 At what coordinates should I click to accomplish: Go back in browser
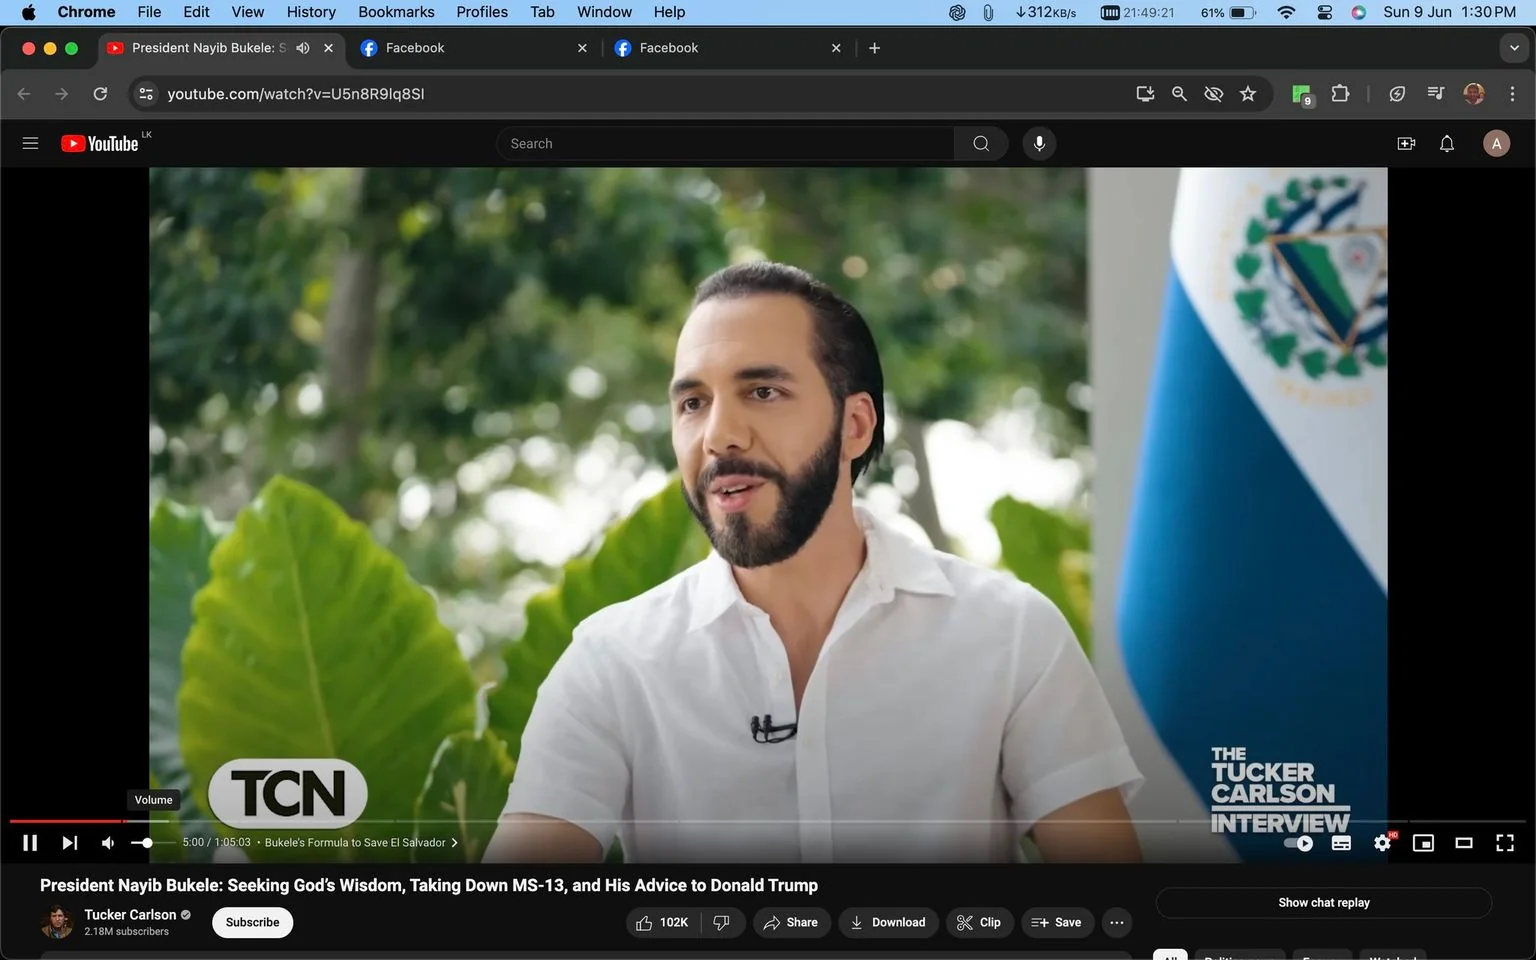point(24,93)
